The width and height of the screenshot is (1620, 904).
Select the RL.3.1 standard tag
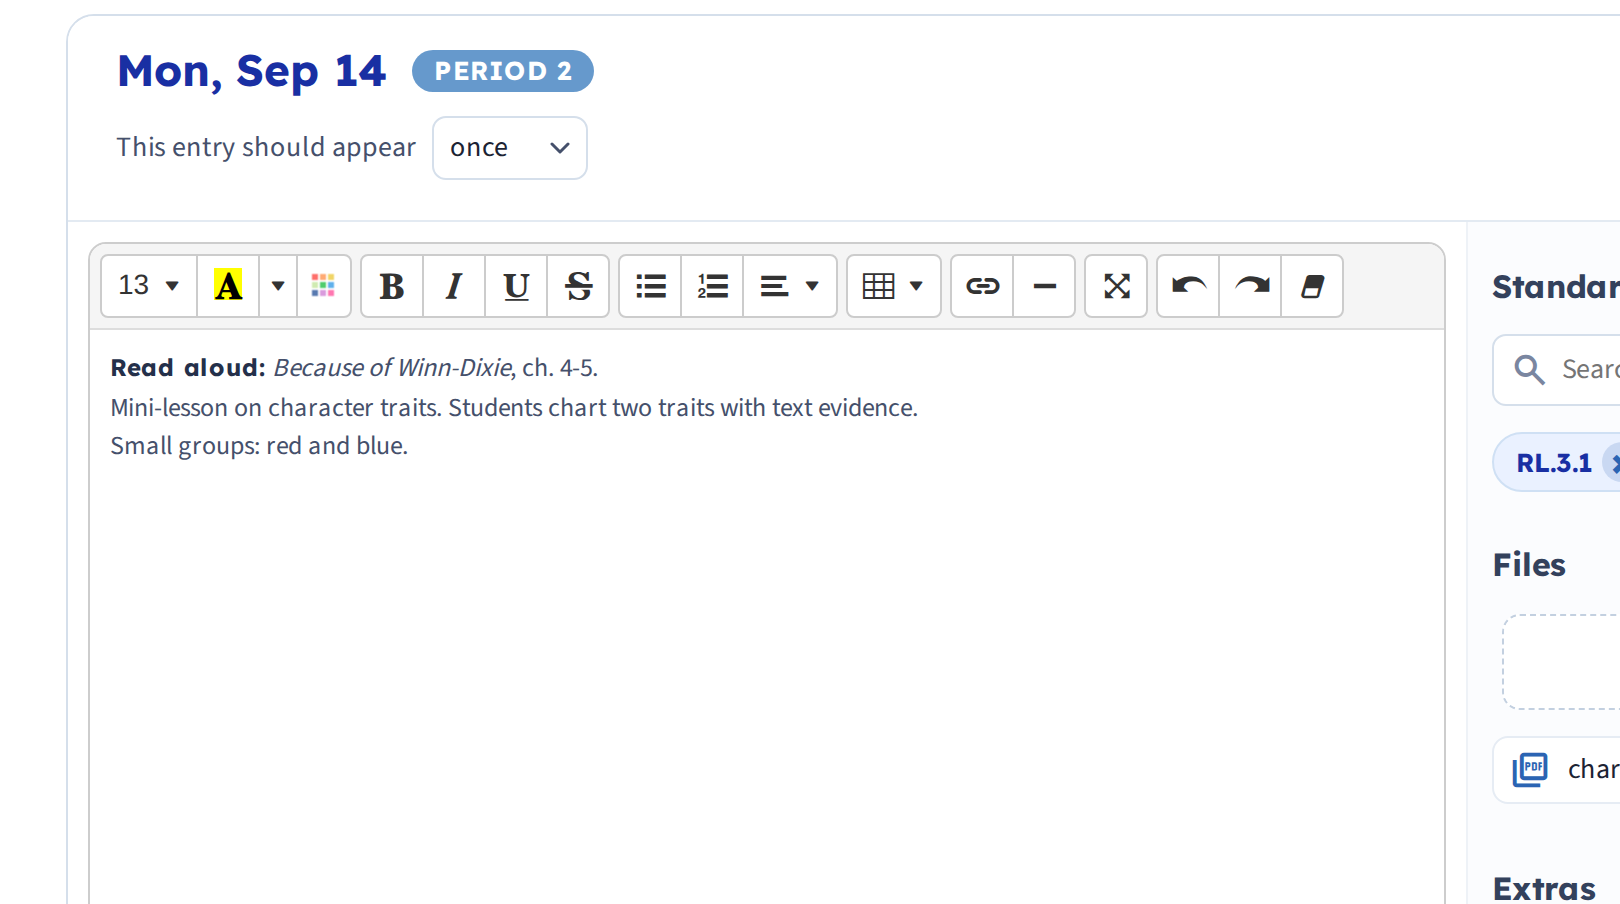tap(1554, 463)
